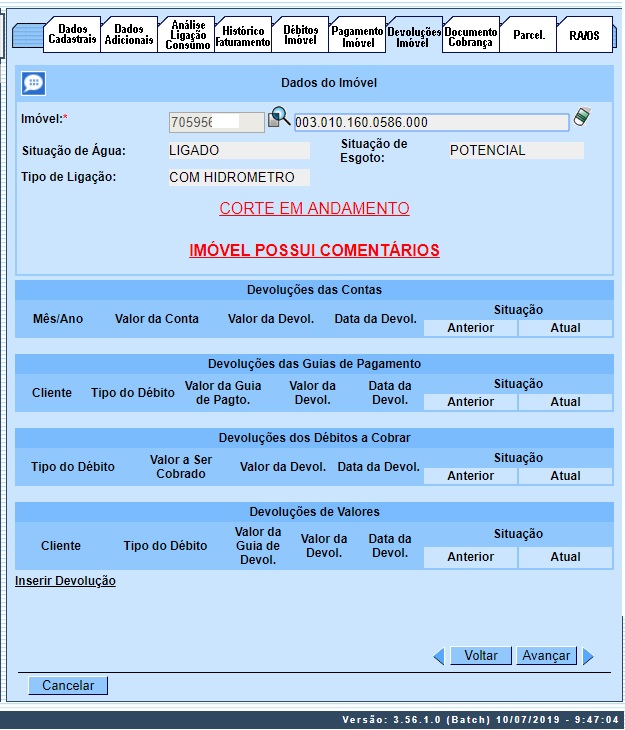The height and width of the screenshot is (730, 625).
Task: Open the Débitos Imóvel tab
Action: [x=301, y=34]
